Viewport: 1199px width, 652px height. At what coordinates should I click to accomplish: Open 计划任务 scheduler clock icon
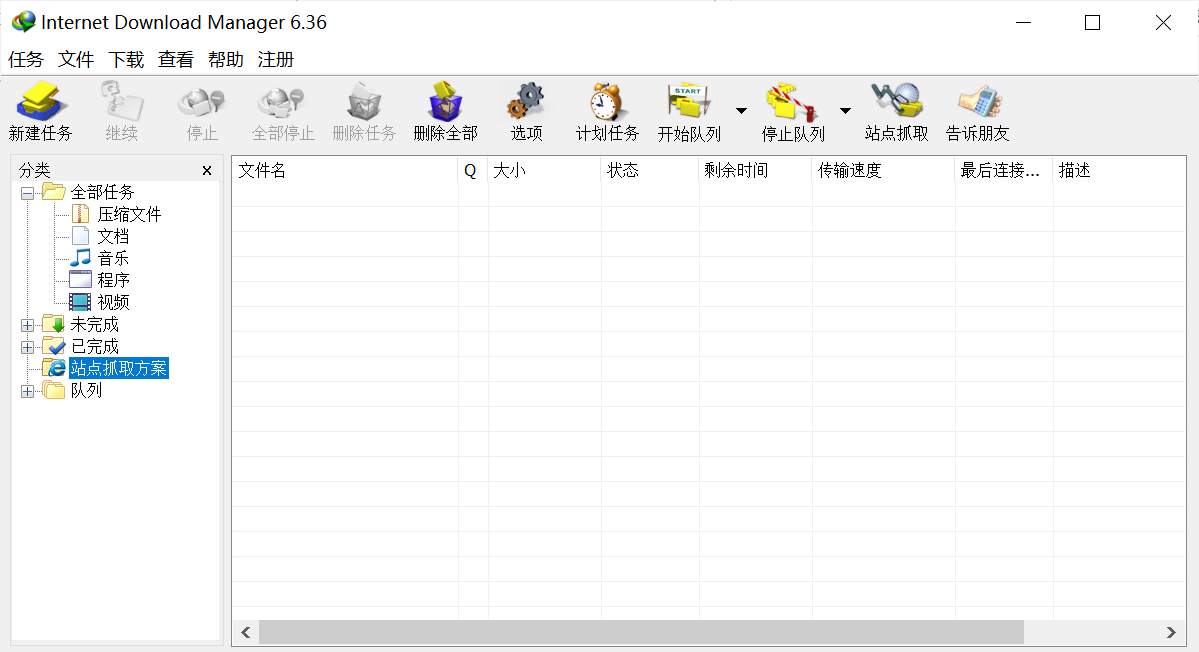(x=607, y=102)
